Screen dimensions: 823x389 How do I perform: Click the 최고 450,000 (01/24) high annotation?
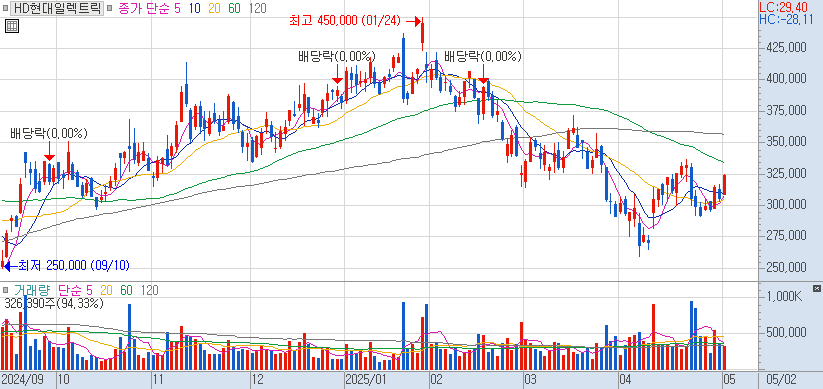(x=345, y=21)
